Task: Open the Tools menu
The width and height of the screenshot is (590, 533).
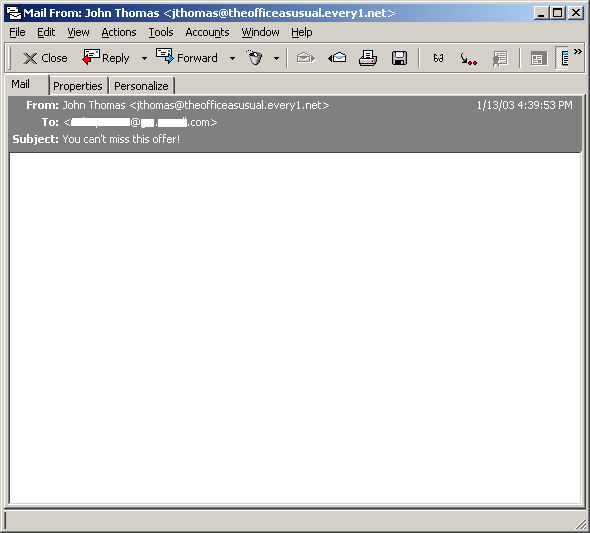Action: (x=161, y=32)
